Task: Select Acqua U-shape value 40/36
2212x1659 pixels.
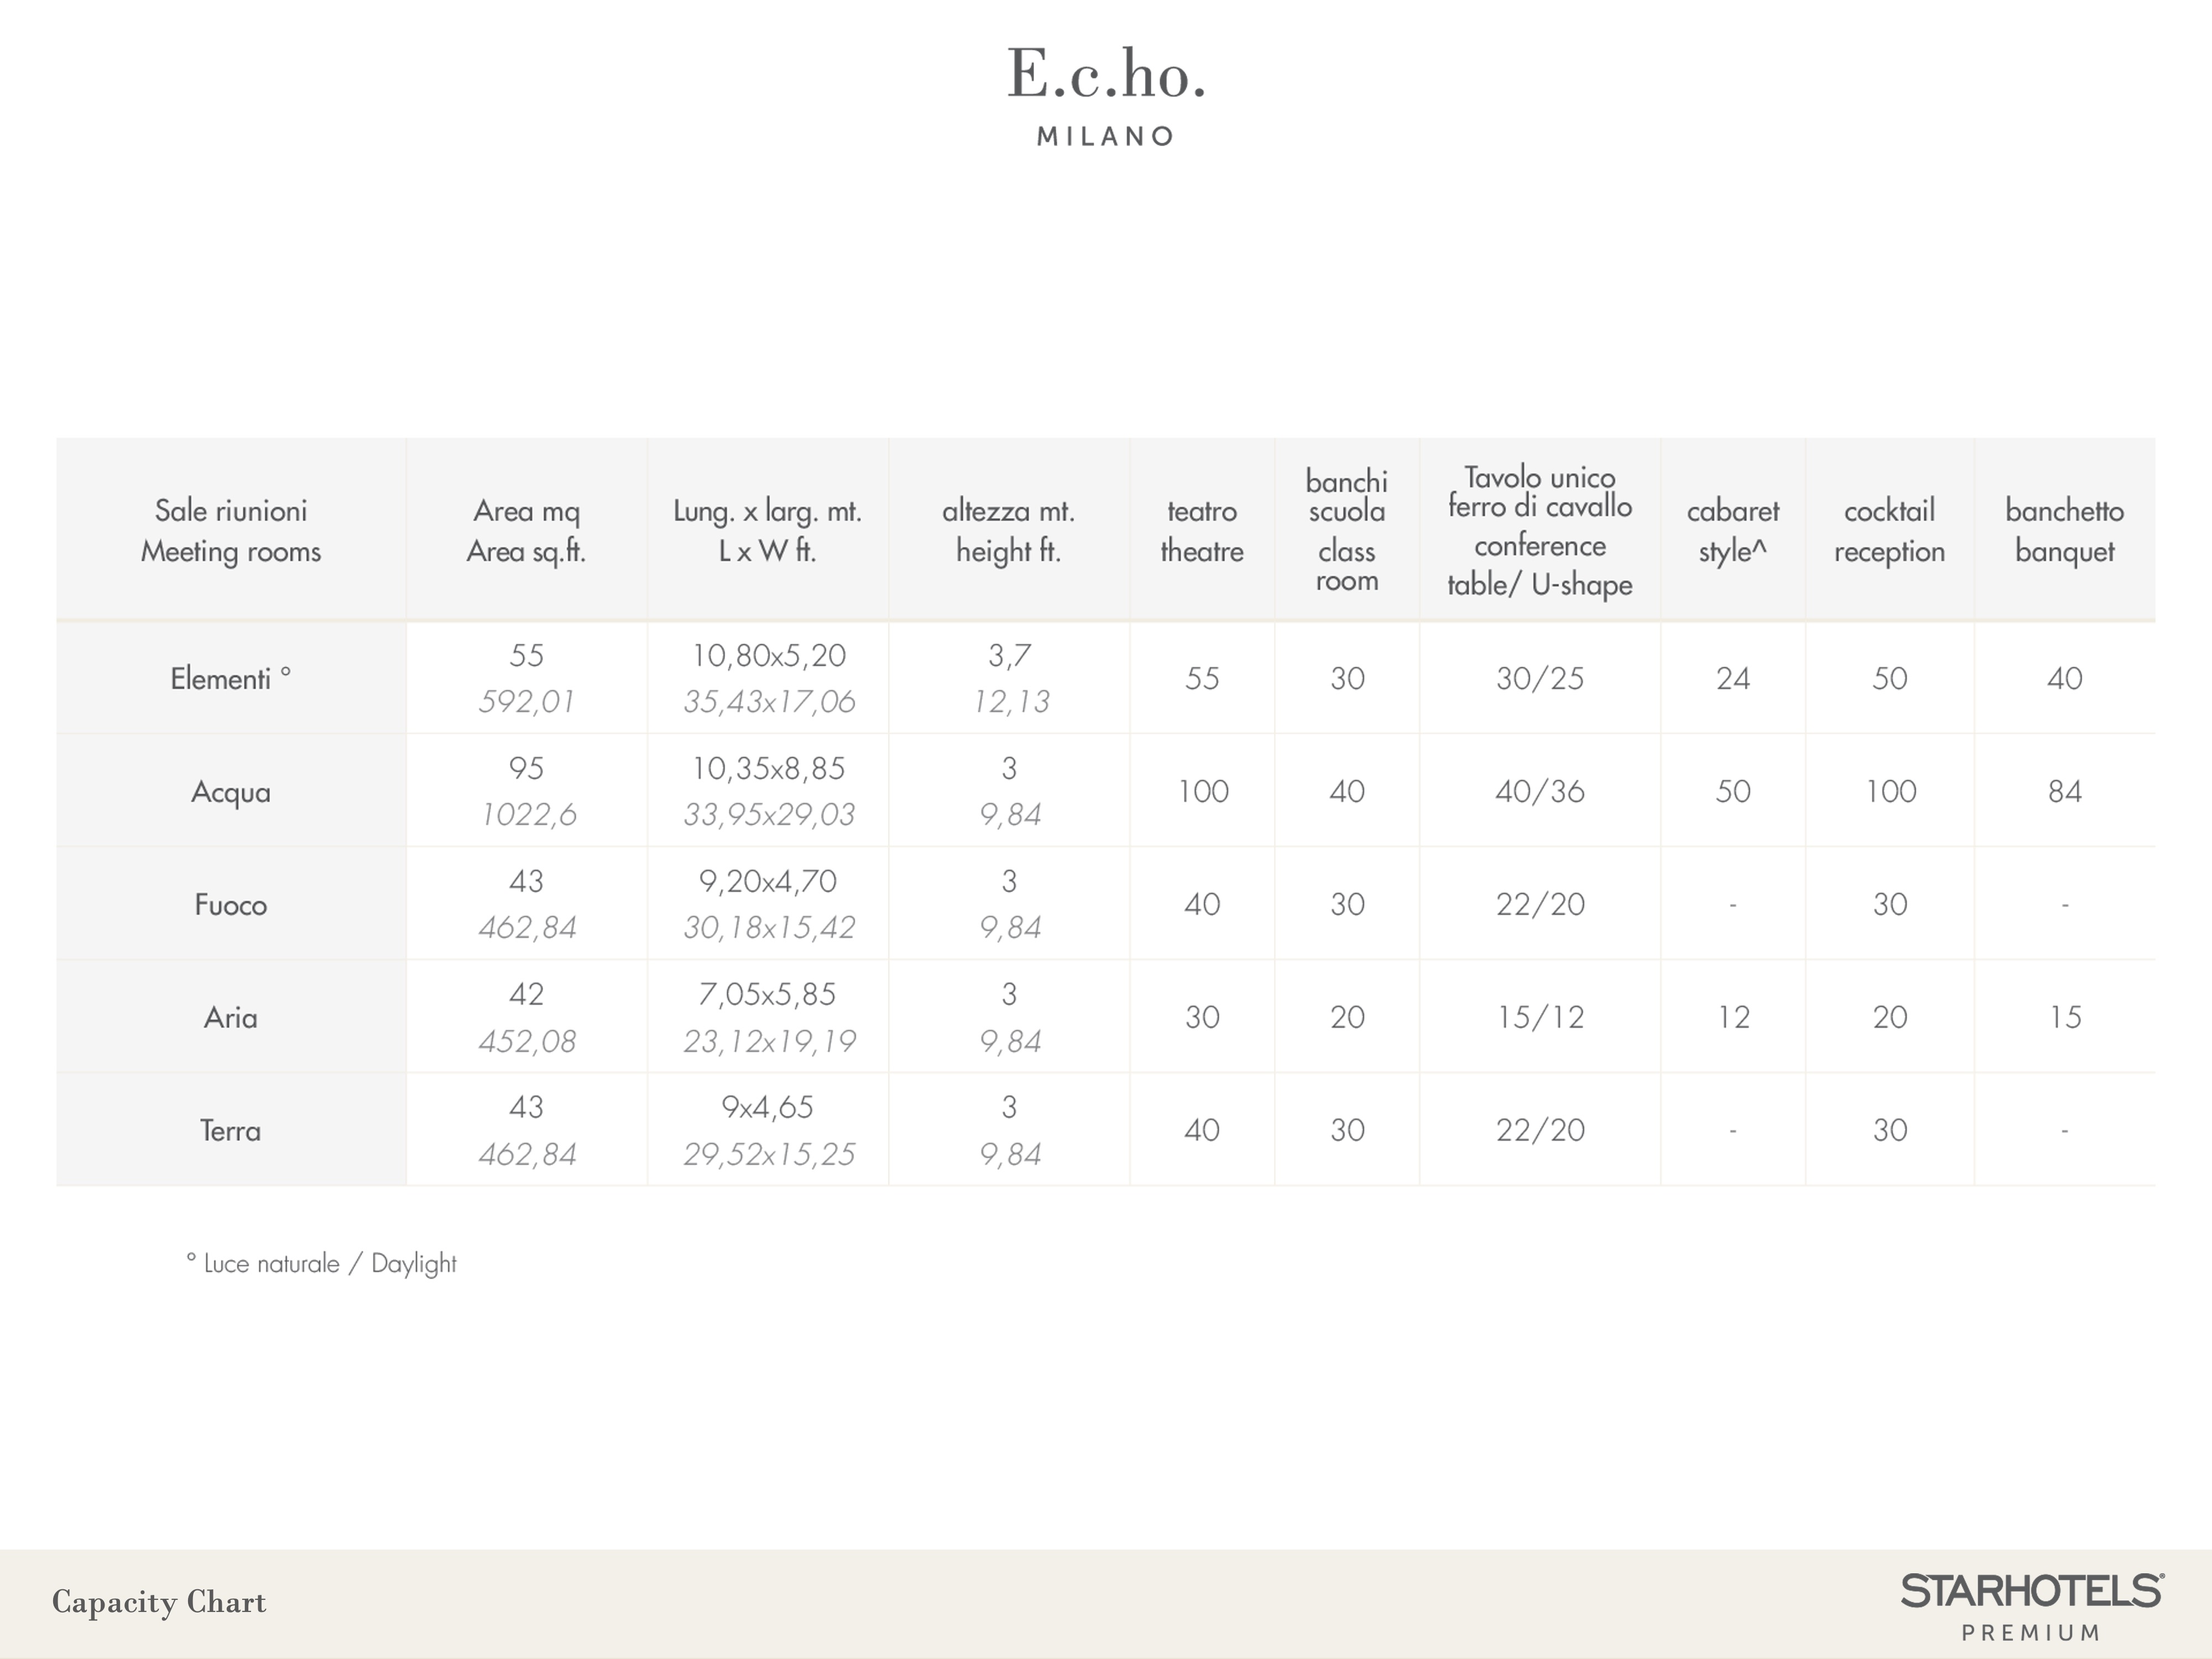Action: tap(1540, 792)
